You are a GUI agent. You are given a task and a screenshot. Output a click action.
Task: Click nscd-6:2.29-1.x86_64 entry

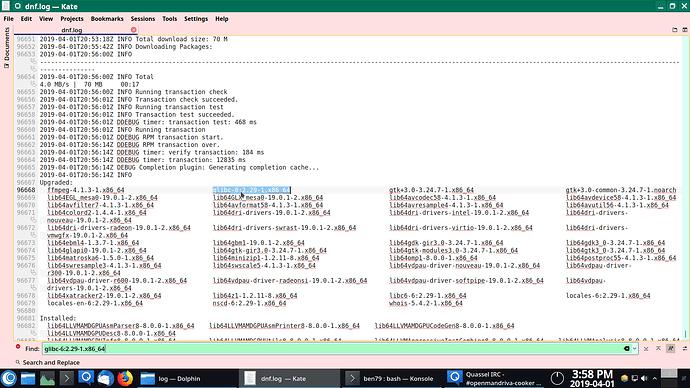pos(250,303)
